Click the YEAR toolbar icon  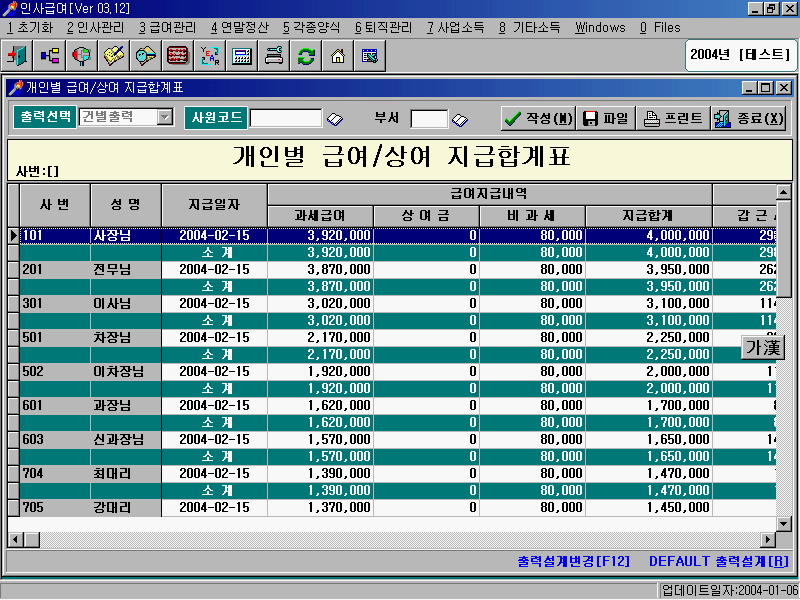(210, 56)
